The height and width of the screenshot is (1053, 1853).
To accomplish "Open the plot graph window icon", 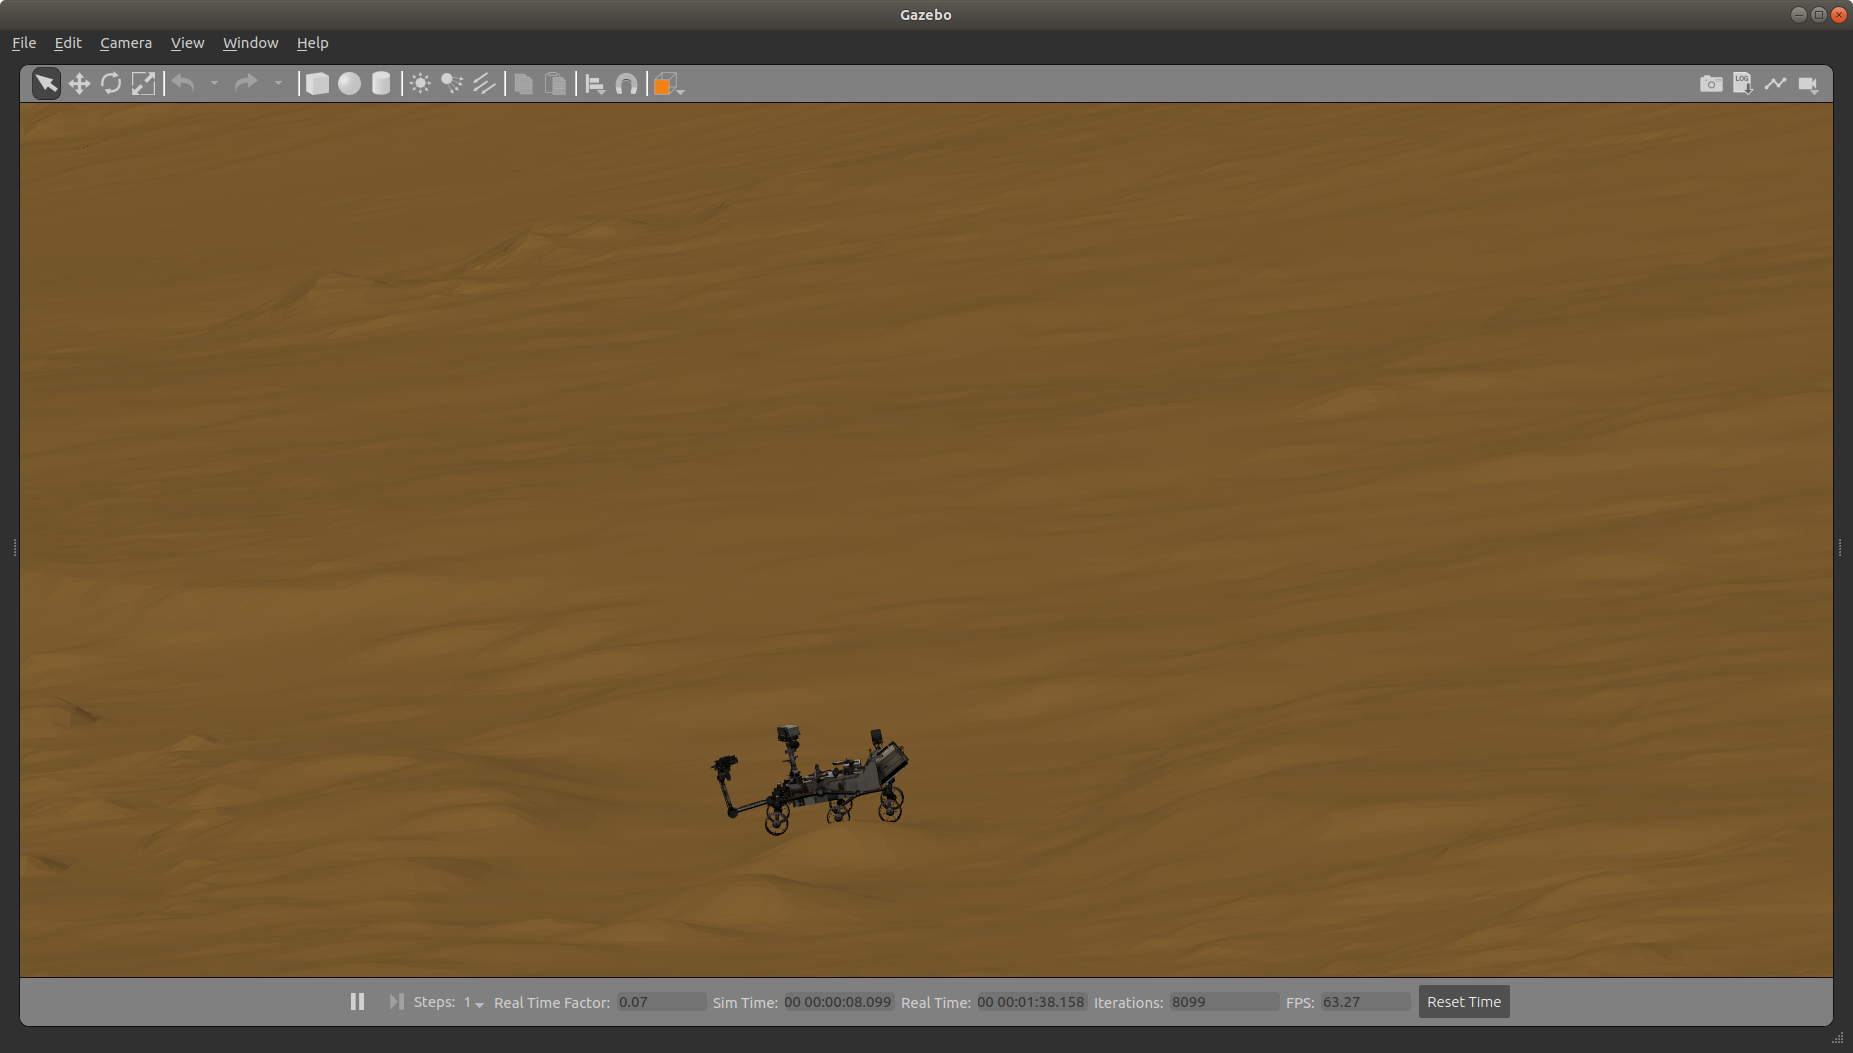I will coord(1775,84).
